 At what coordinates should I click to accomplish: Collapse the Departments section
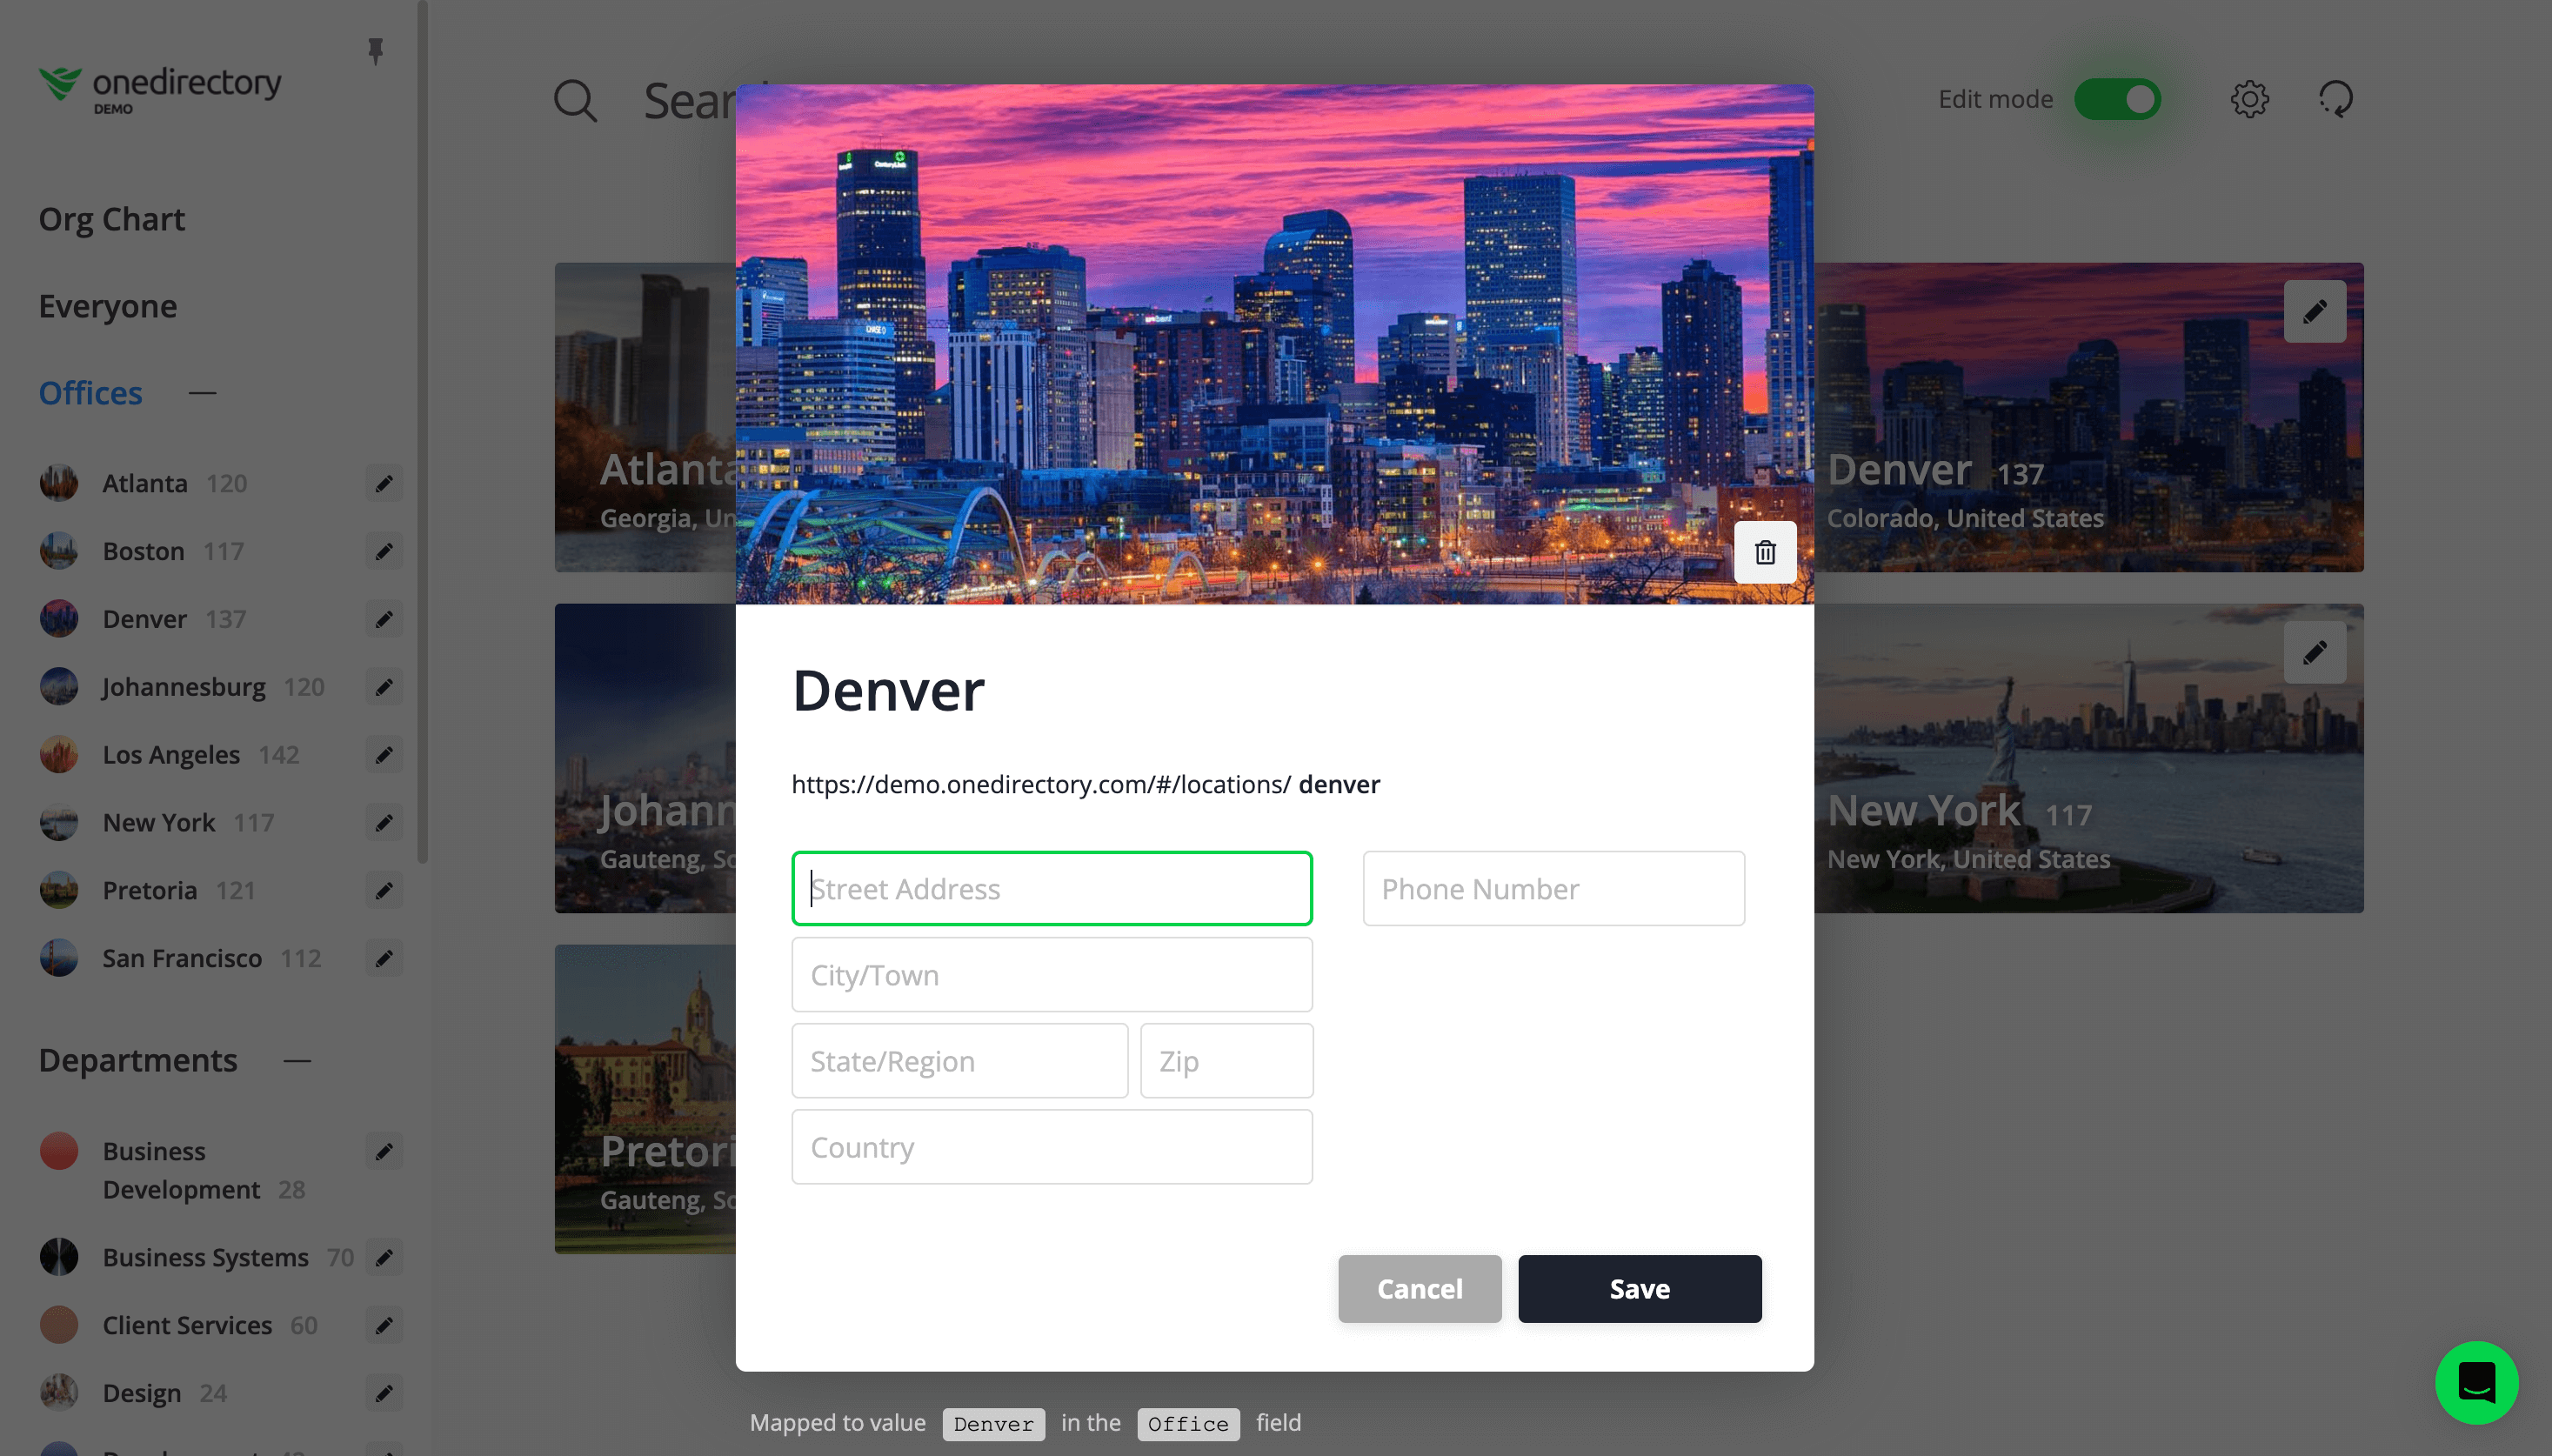pyautogui.click(x=297, y=1059)
